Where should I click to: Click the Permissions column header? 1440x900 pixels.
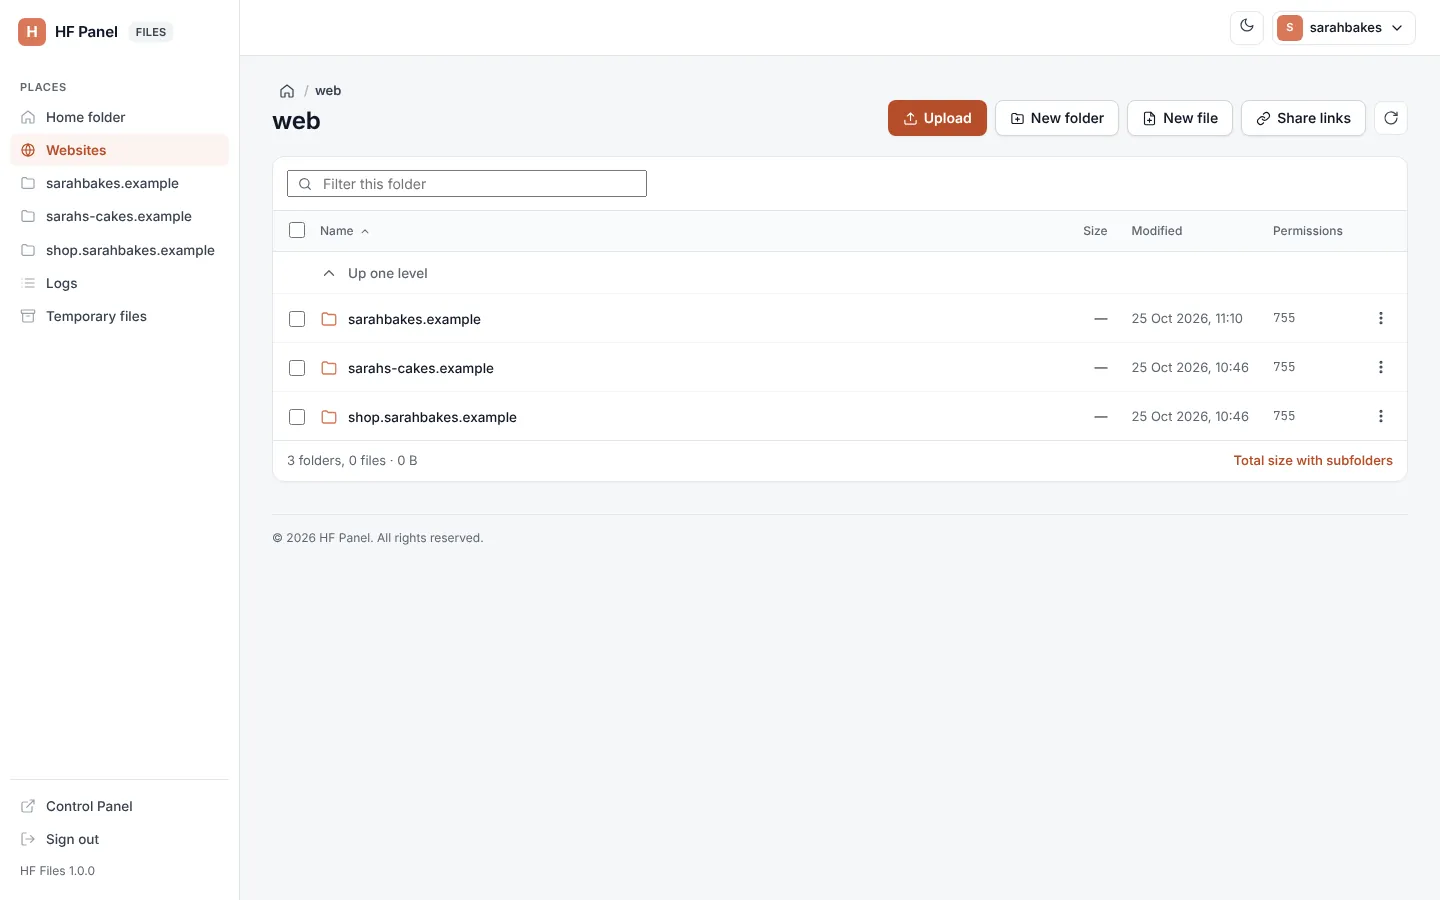(x=1308, y=231)
